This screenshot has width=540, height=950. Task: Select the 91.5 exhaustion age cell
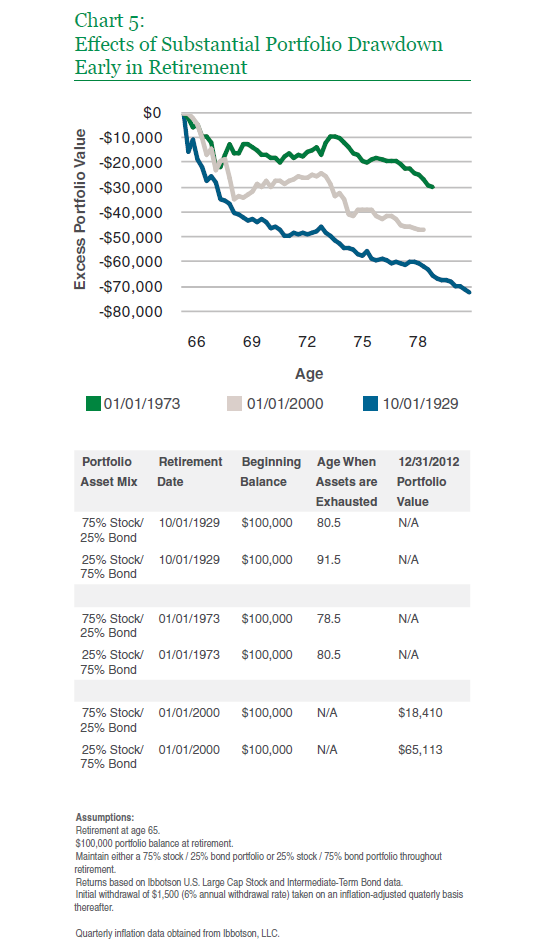[328, 560]
